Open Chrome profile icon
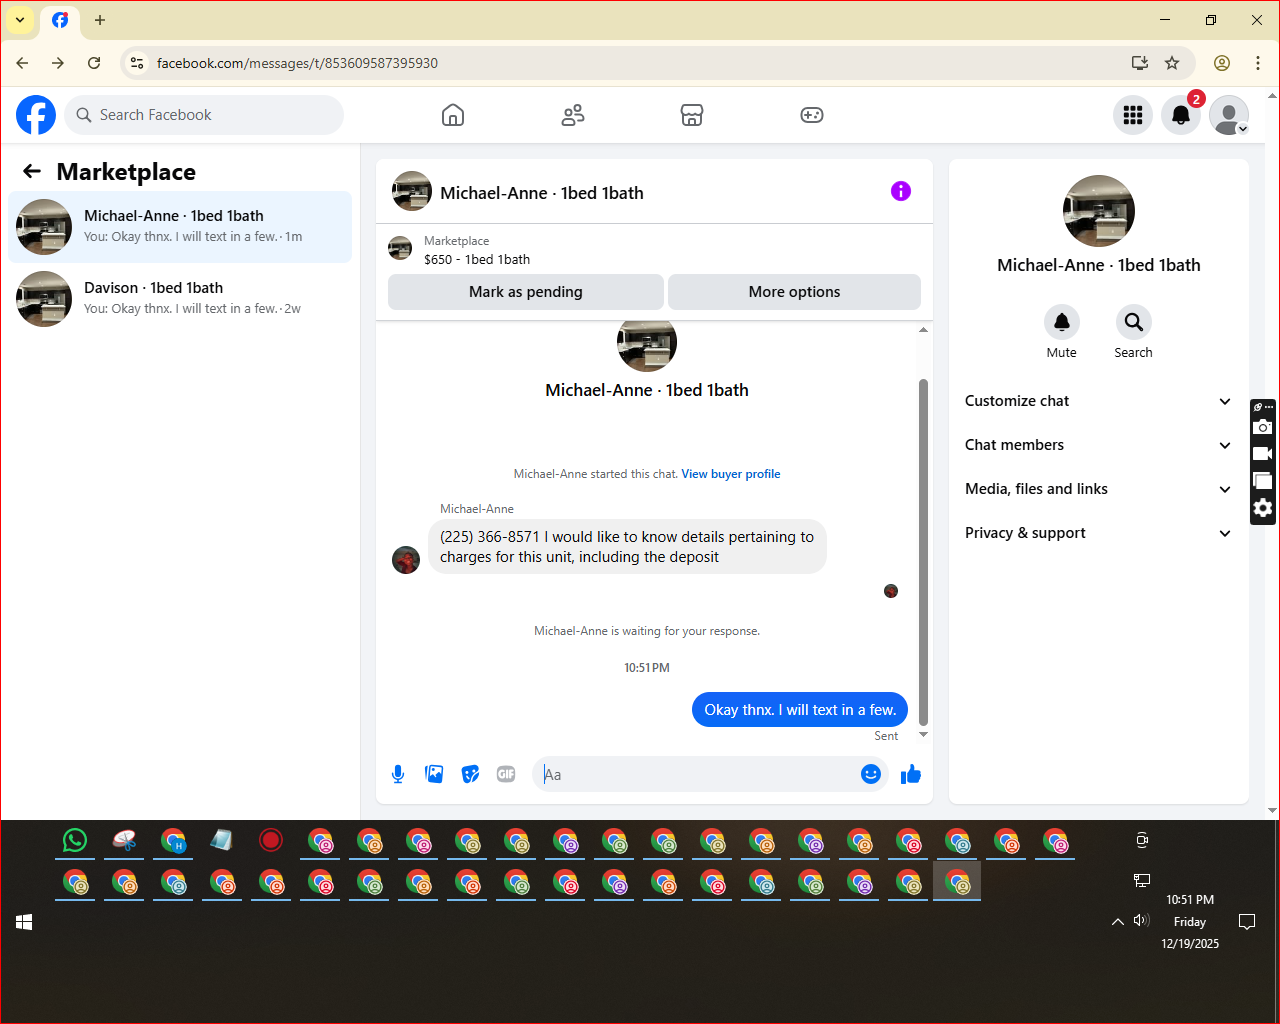 [1222, 63]
